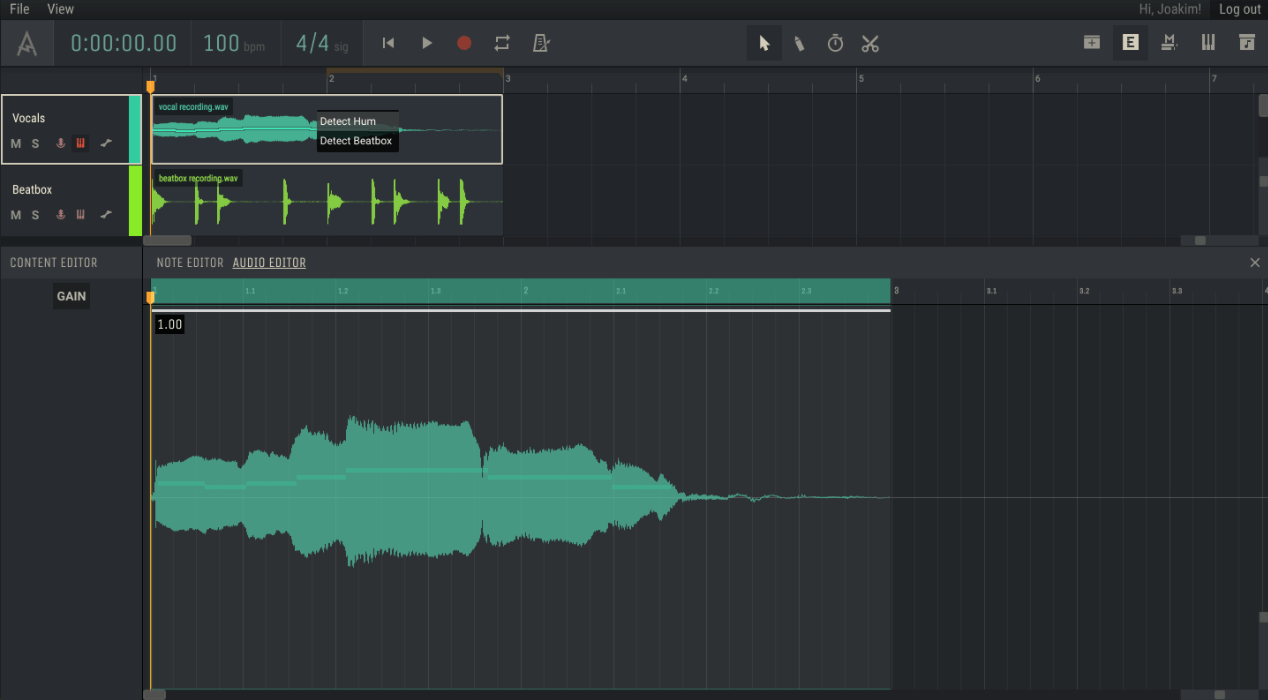The width and height of the screenshot is (1268, 700).
Task: Select the scissors split tool
Action: pos(870,42)
